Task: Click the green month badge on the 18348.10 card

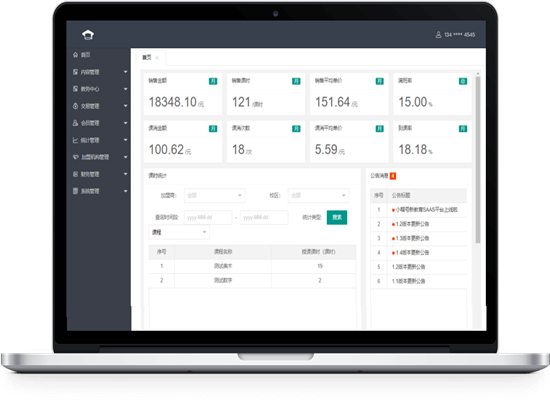Action: pyautogui.click(x=213, y=81)
